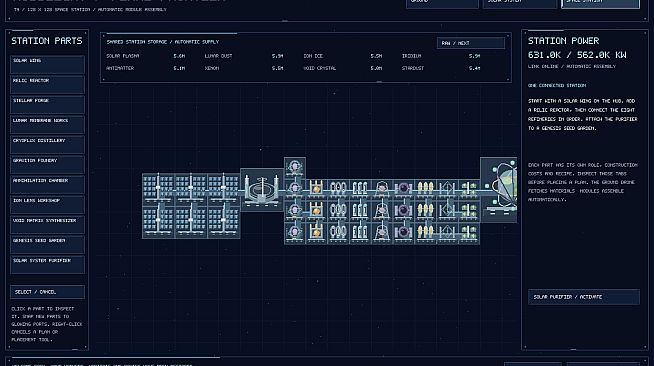Open the Solar System tab
This screenshot has height=366, width=654.
coord(520,3)
